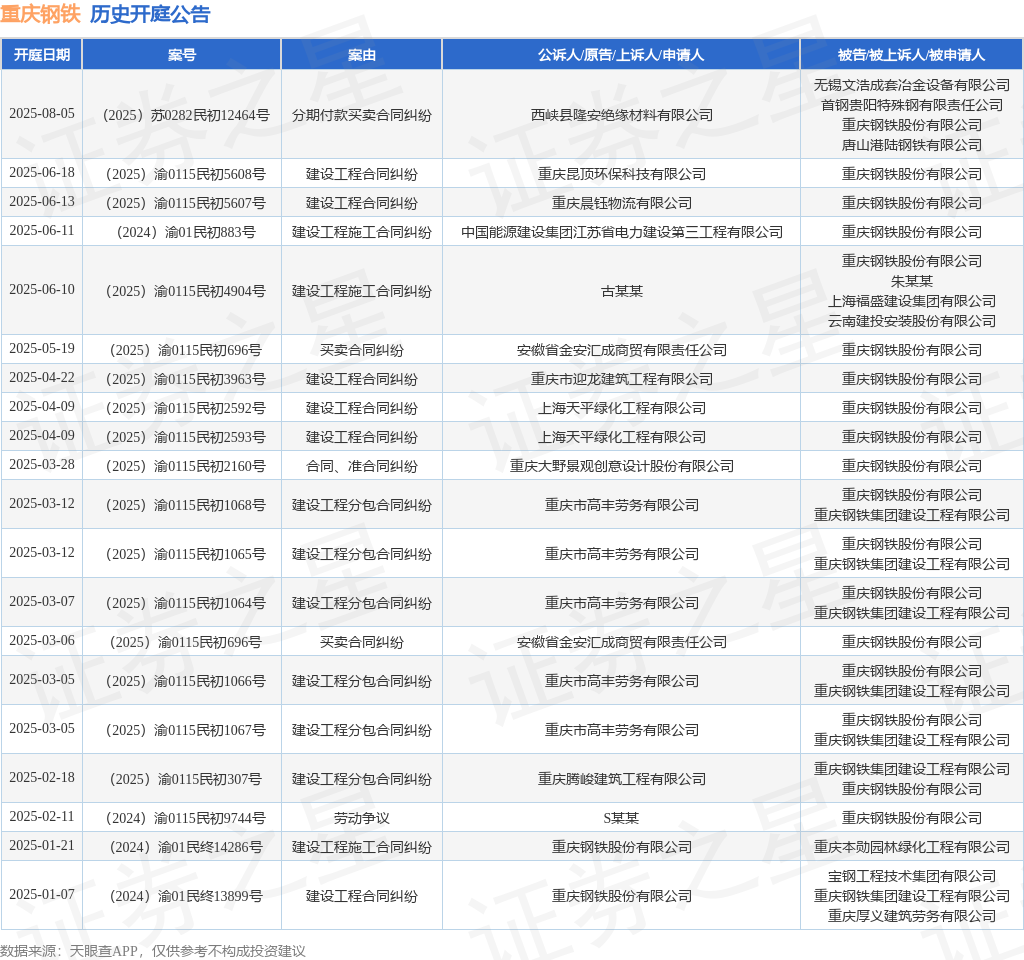Click case number (2025)渝0115民初1064号

click(x=185, y=603)
